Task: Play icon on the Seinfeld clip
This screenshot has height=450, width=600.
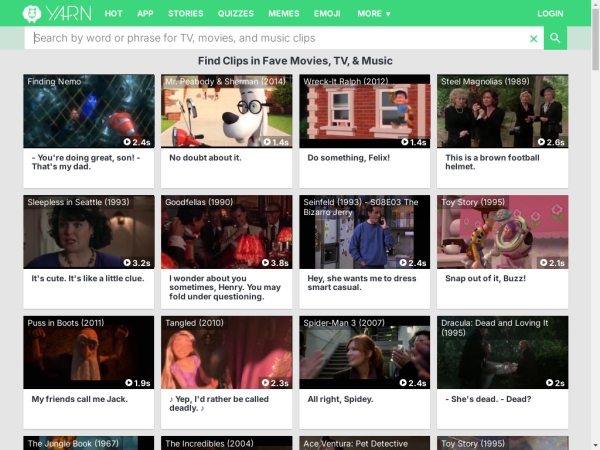Action: 403,262
